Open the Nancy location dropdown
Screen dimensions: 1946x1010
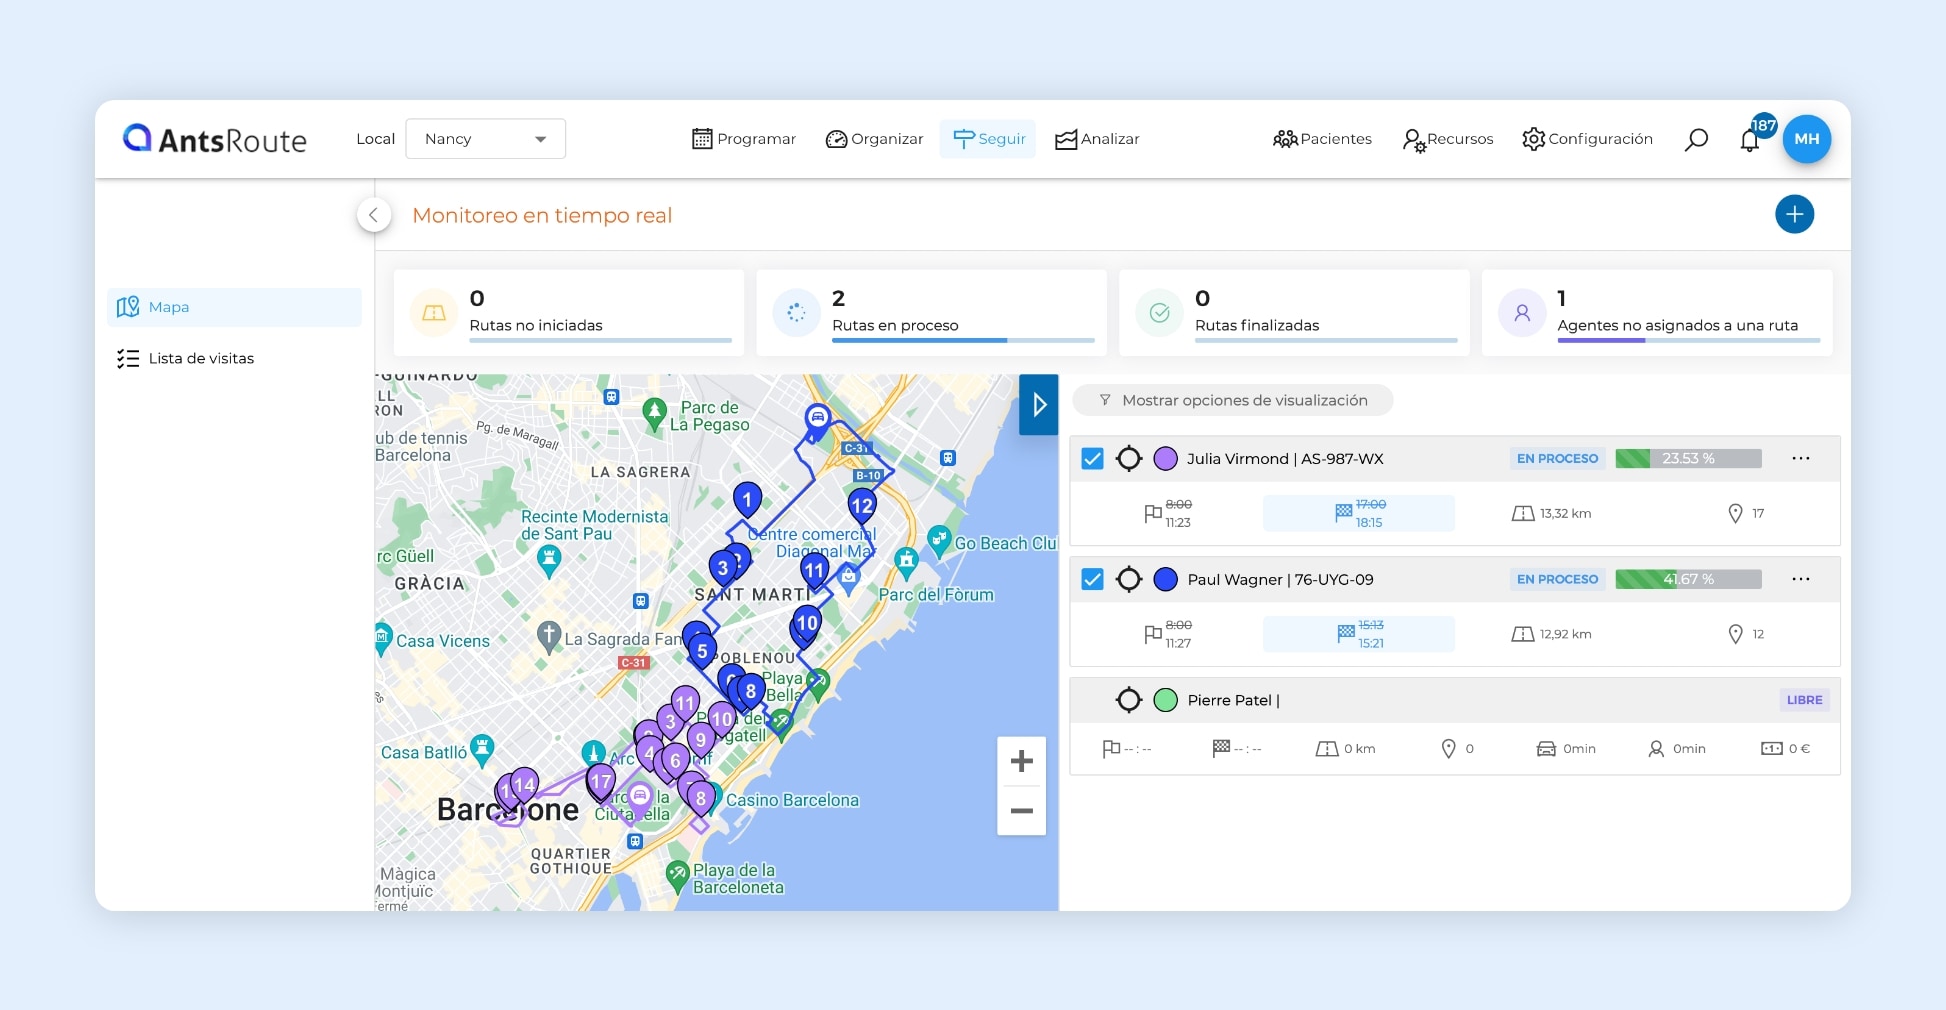[485, 138]
